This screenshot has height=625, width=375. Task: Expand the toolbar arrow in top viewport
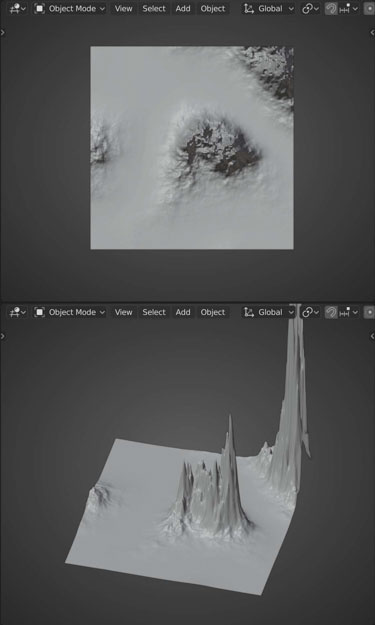pos(3,33)
